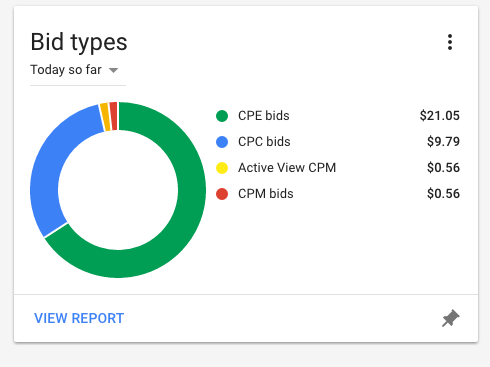Image resolution: width=490 pixels, height=367 pixels.
Task: Select the red CPM donut slice
Action: (114, 116)
